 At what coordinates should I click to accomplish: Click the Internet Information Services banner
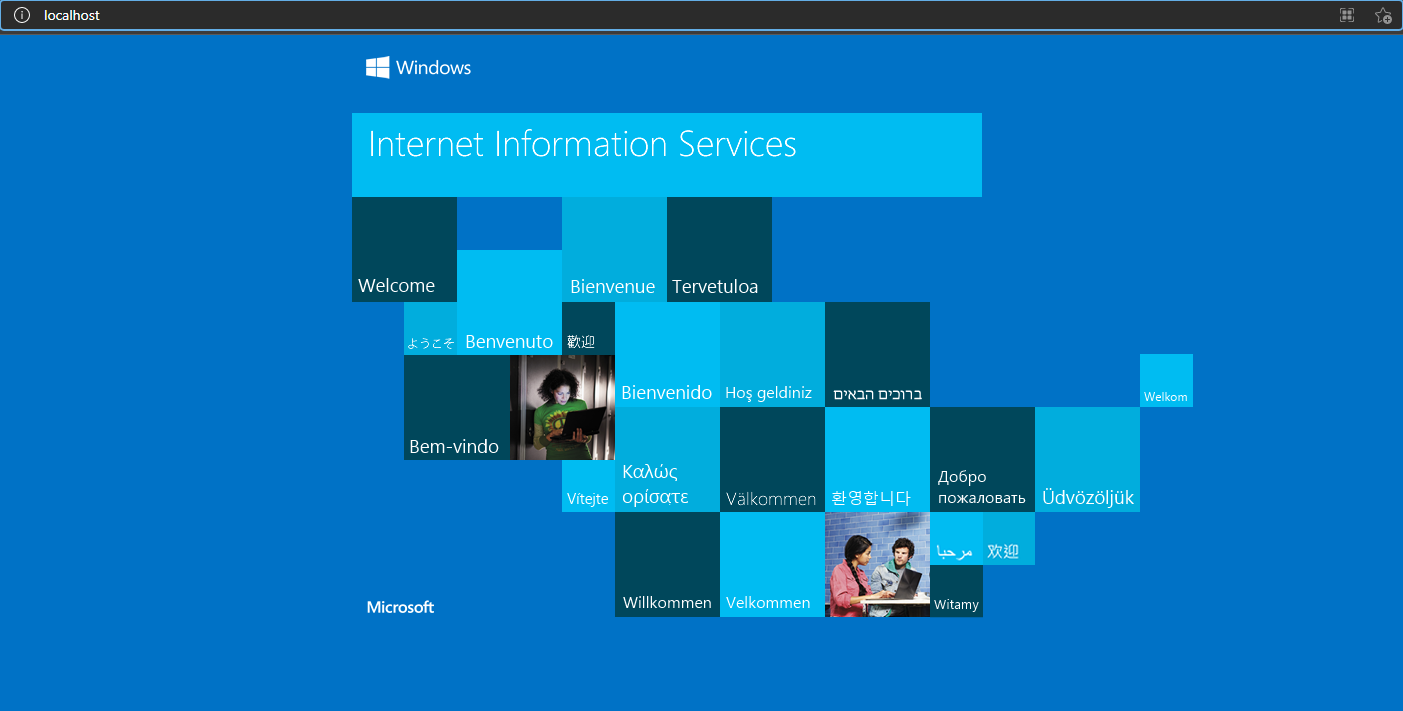(x=667, y=155)
